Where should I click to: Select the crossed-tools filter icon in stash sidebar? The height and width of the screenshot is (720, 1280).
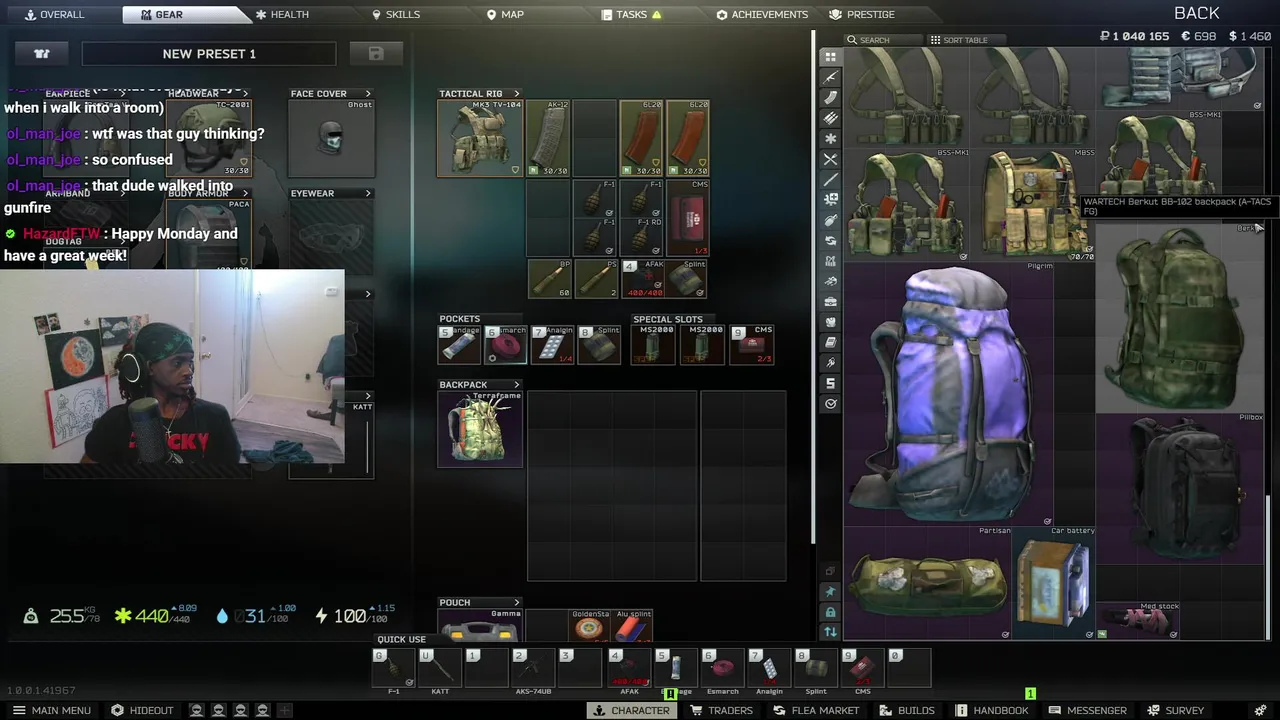tap(830, 159)
